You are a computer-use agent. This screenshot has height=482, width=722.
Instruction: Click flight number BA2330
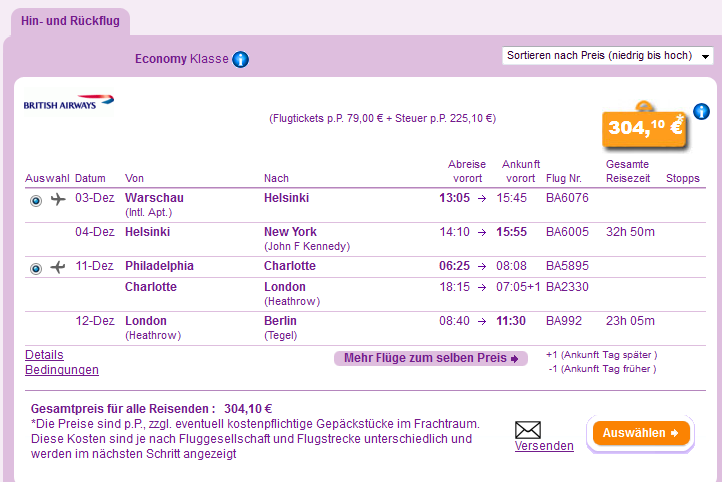[567, 287]
